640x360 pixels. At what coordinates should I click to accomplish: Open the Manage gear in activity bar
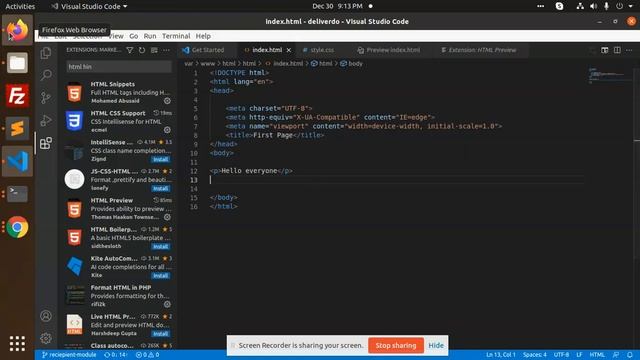click(x=46, y=338)
